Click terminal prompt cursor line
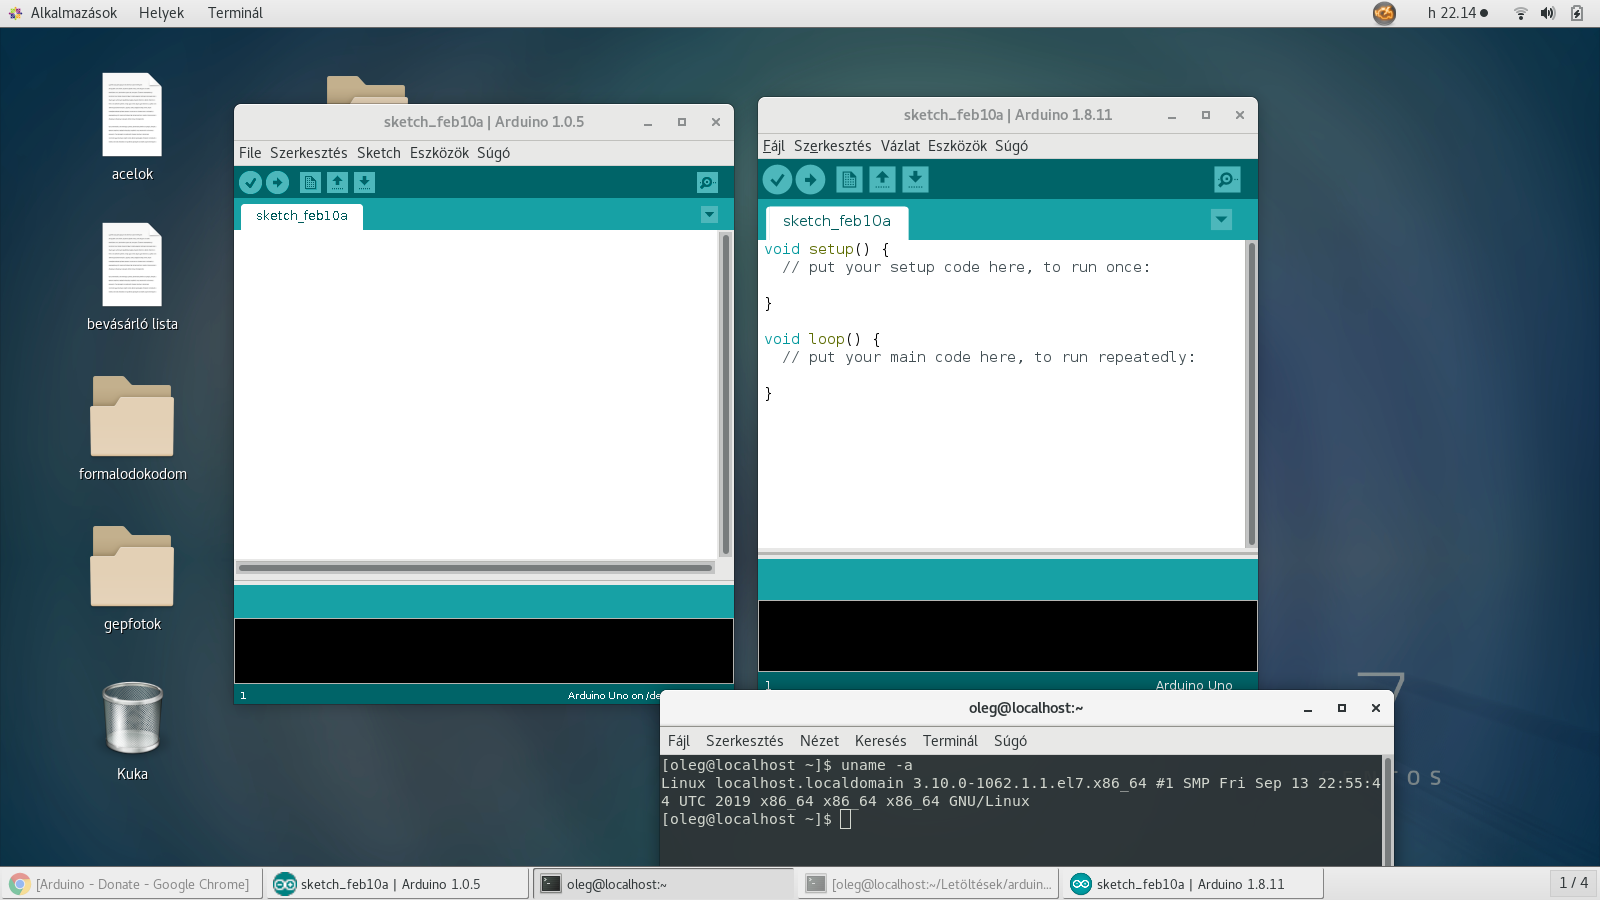 coord(756,819)
